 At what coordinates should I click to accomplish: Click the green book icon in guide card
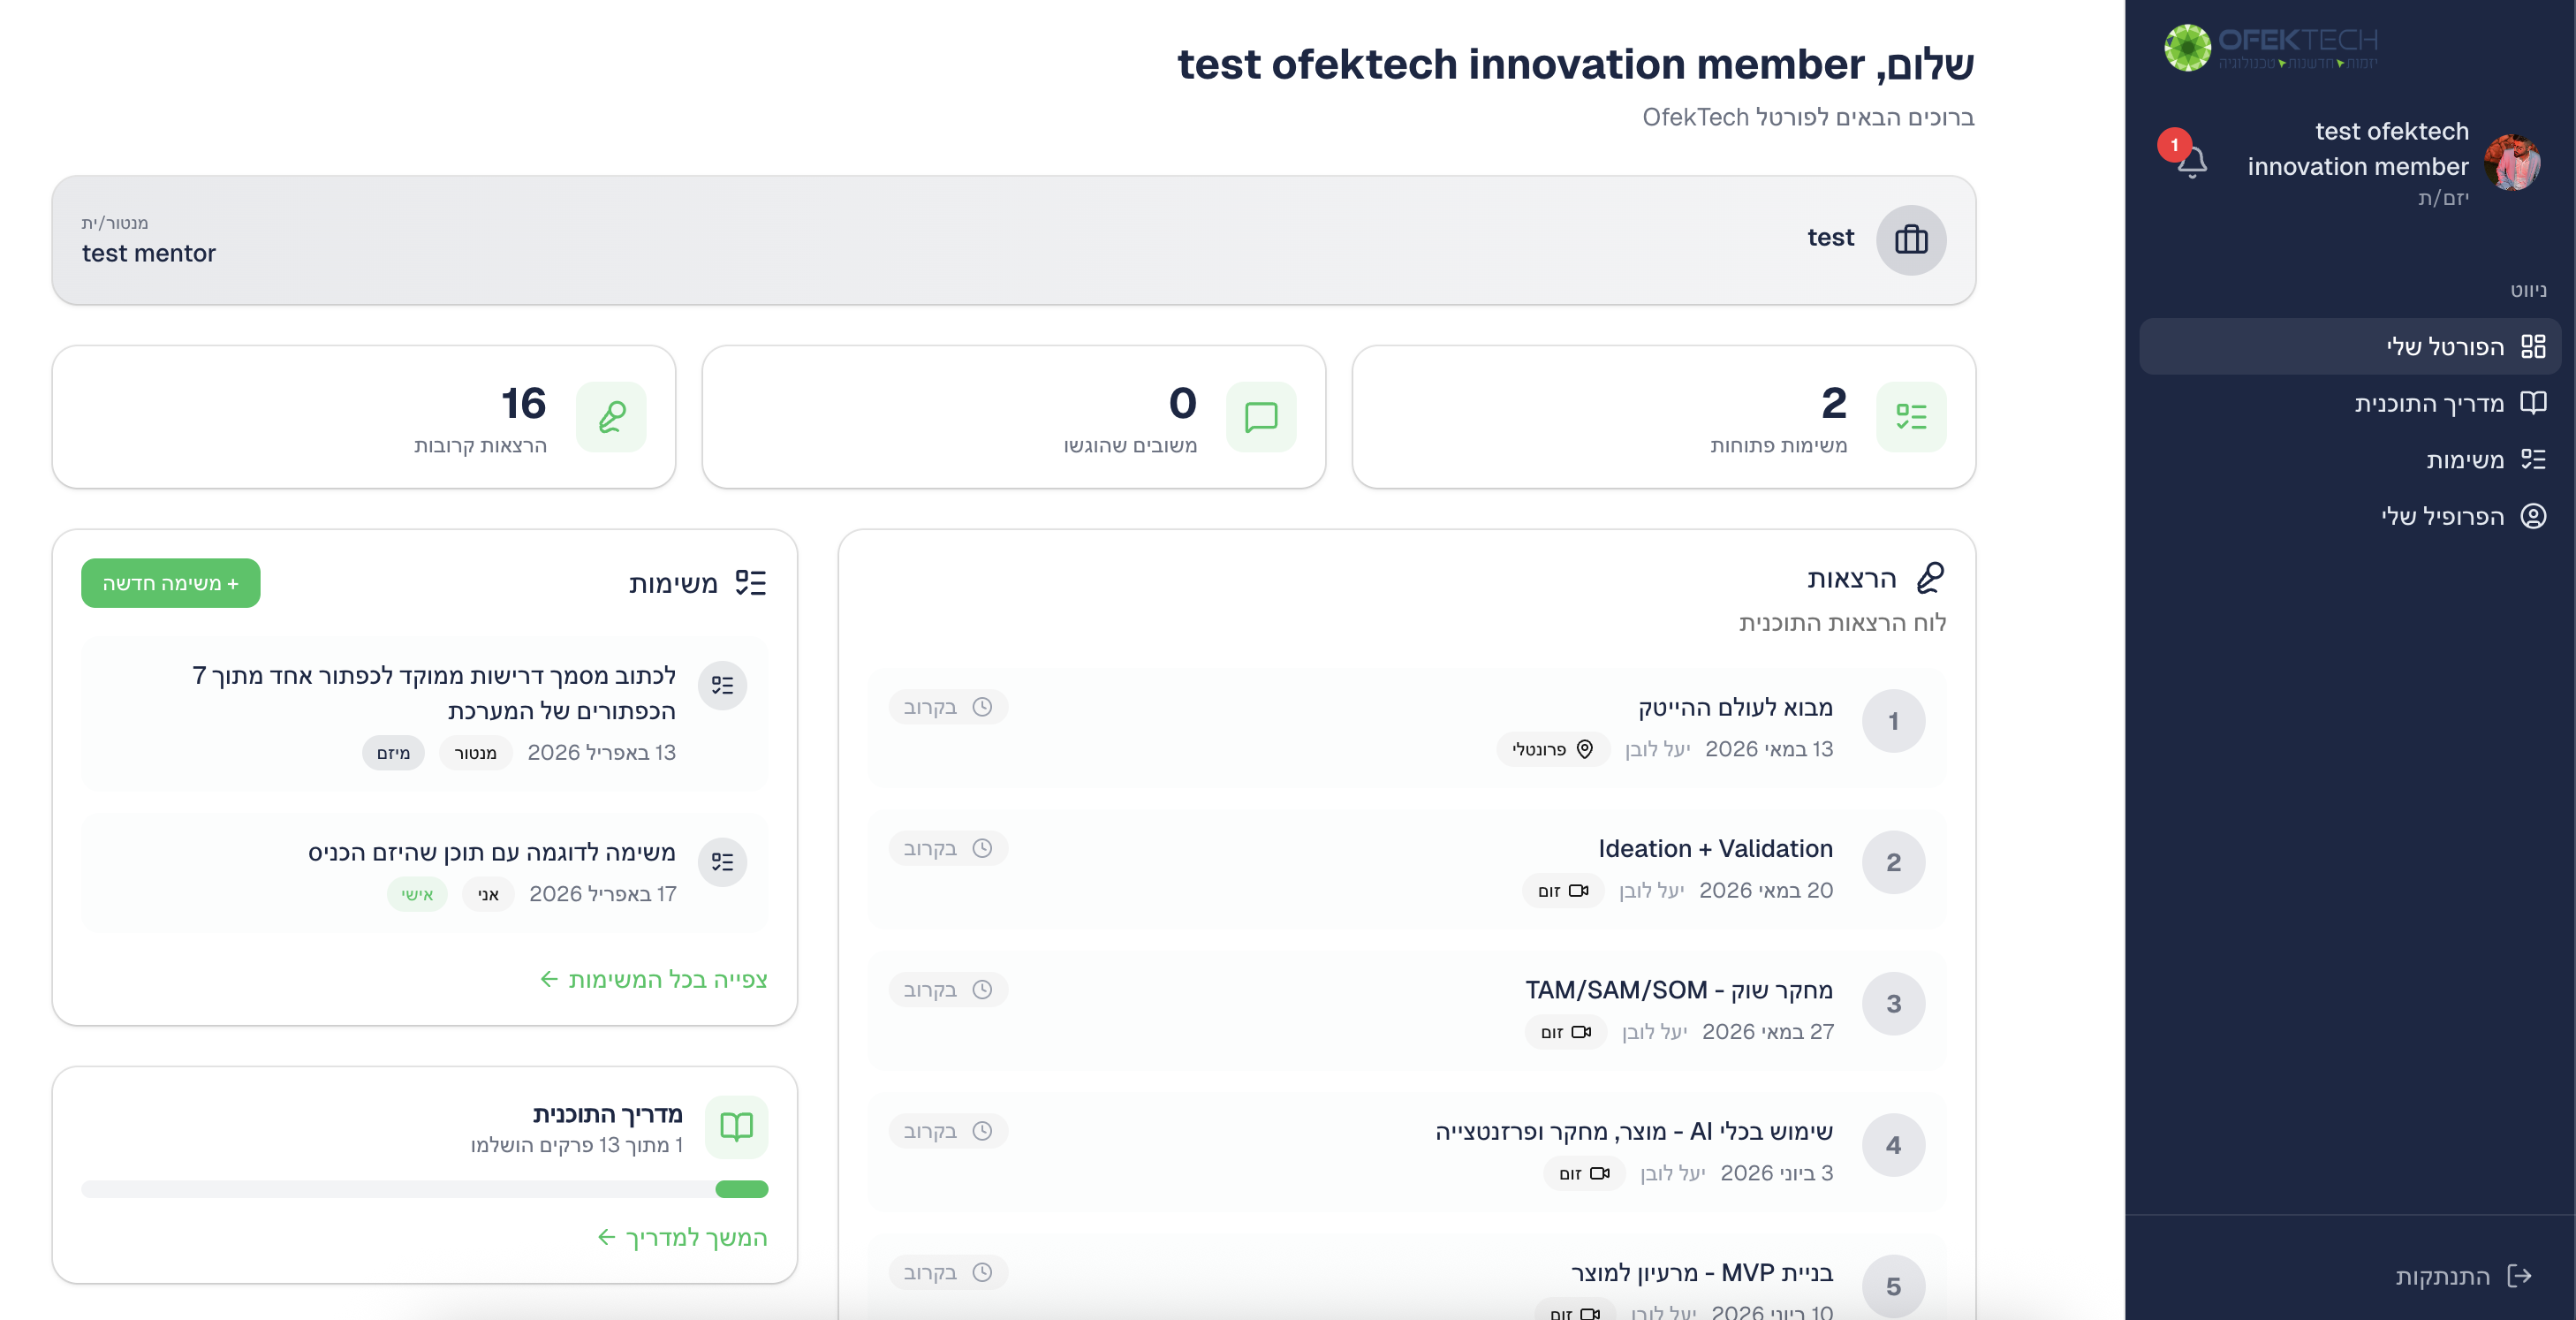(x=736, y=1127)
